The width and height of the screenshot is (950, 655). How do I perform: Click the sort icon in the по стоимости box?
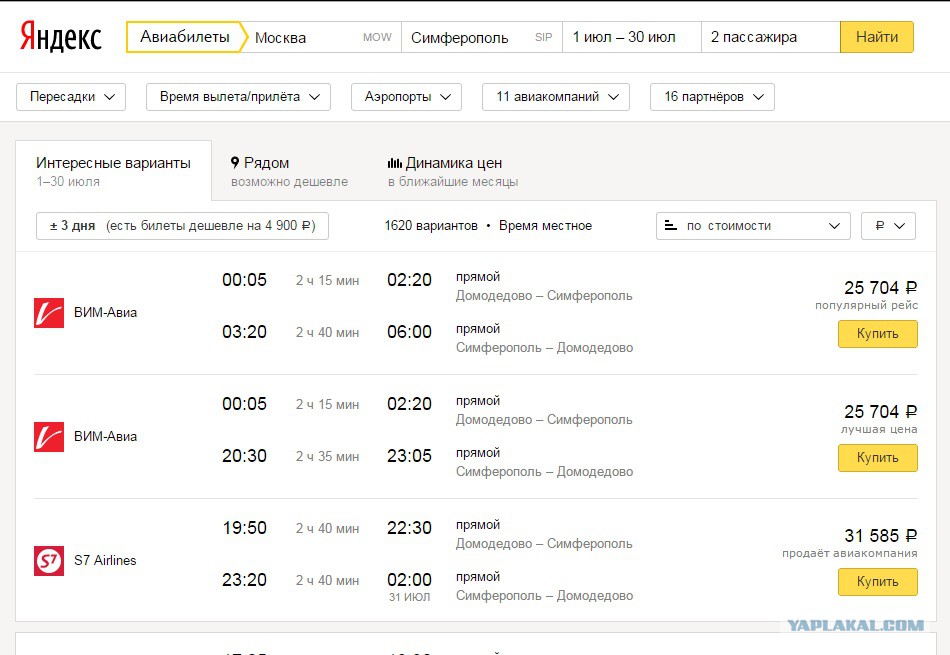[x=671, y=225]
